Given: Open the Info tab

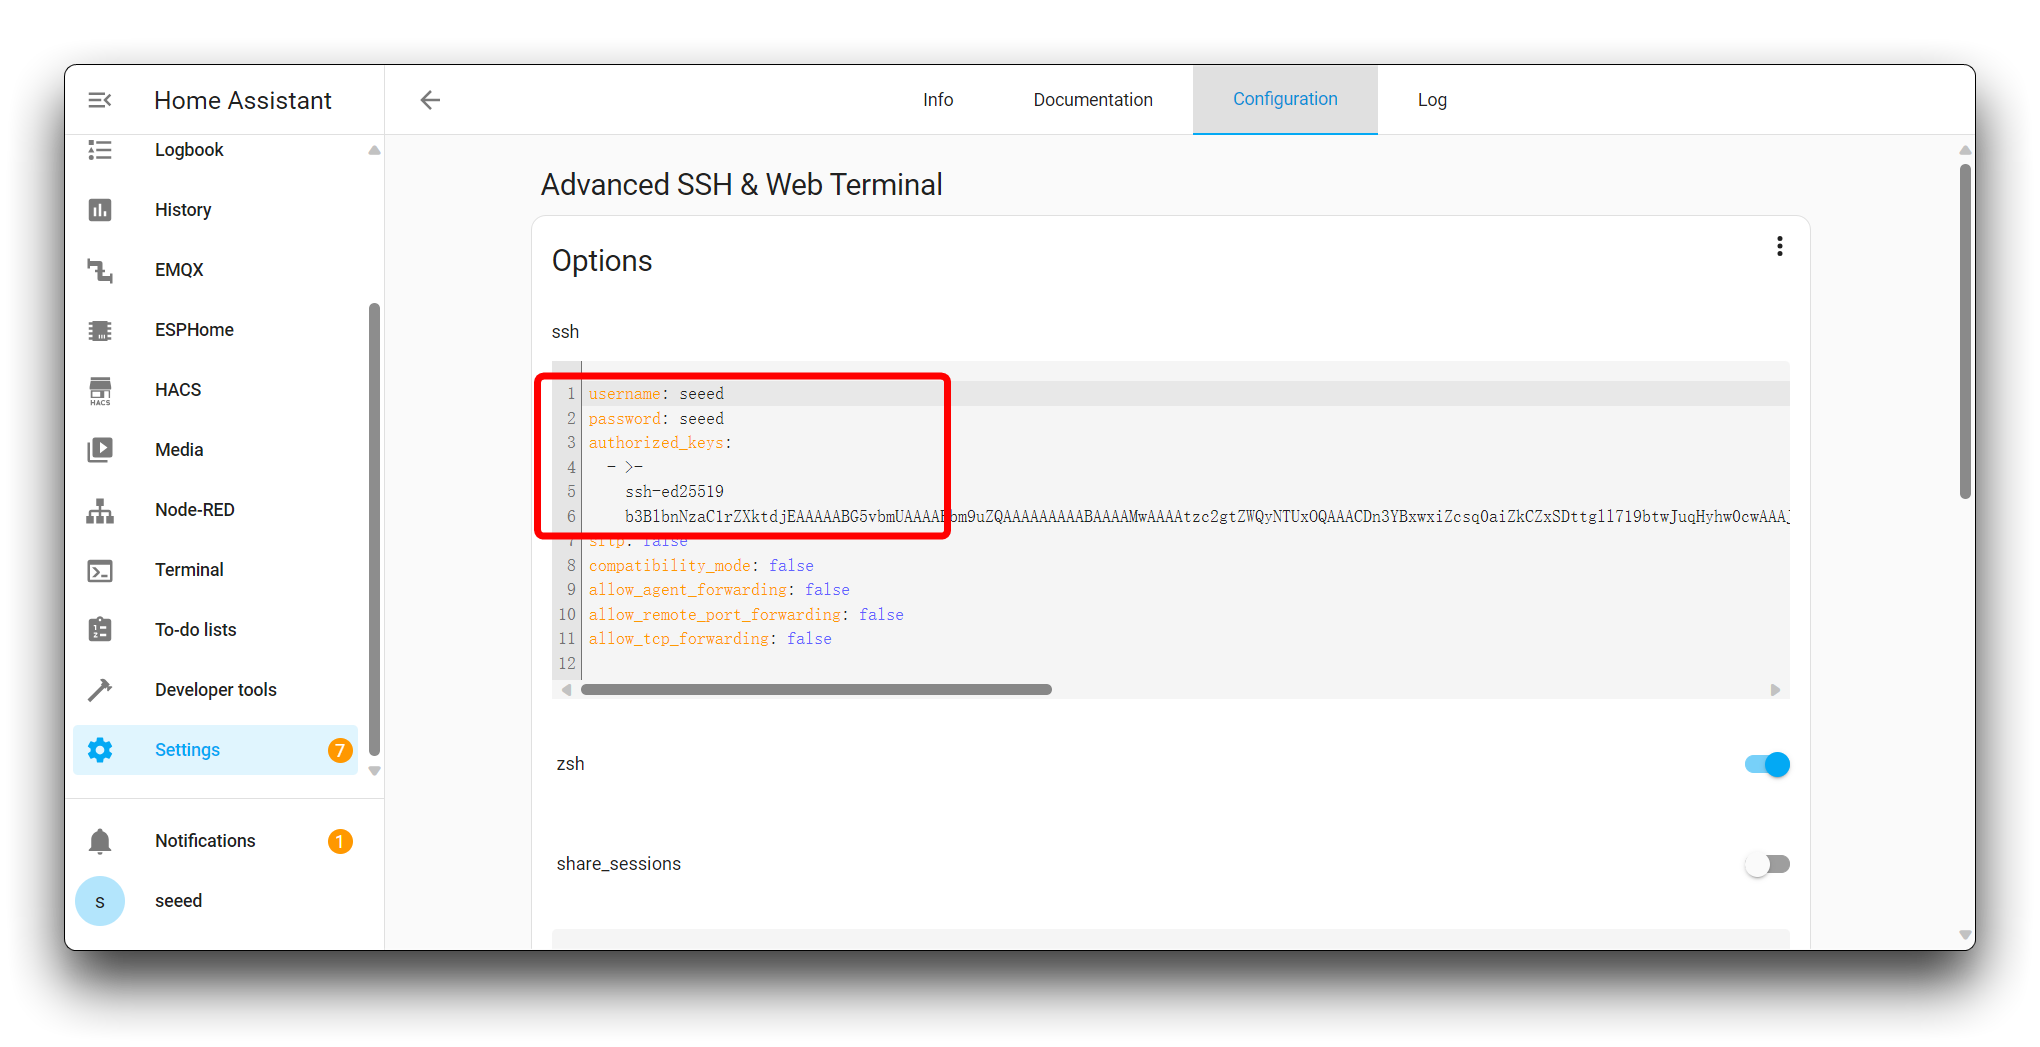Looking at the screenshot, I should click(938, 100).
